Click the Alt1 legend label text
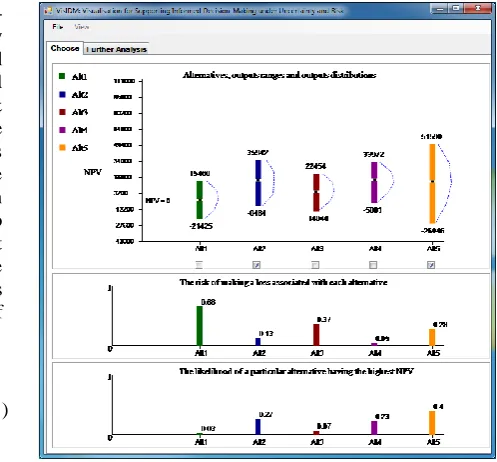This screenshot has width=497, height=462. (x=79, y=77)
